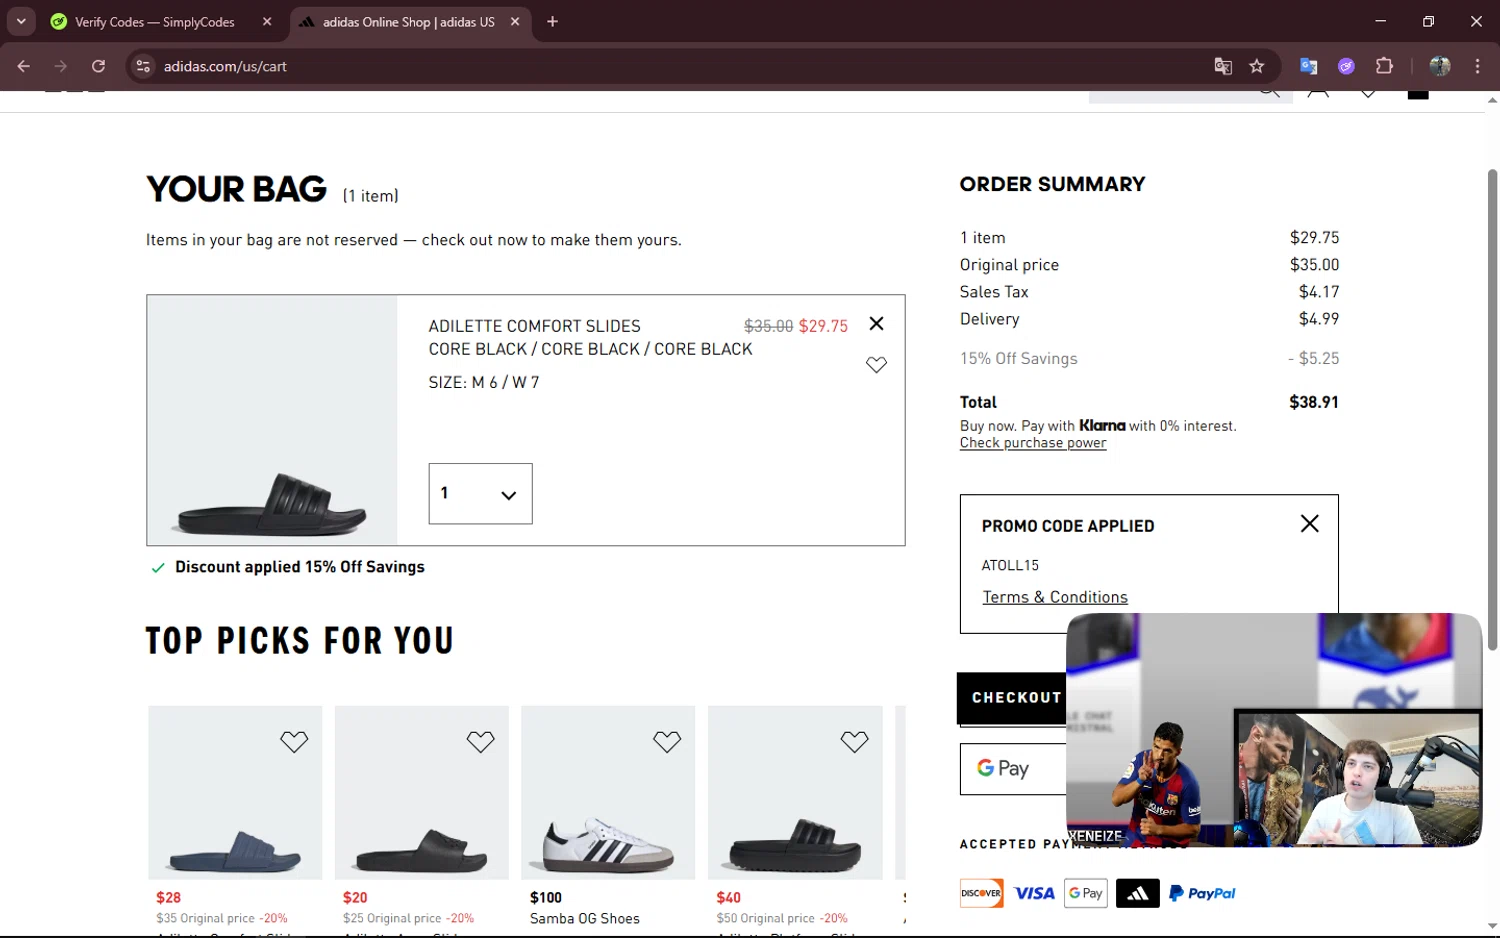Click the PayPal payment icon
Screen dimensions: 1500x938
1202,893
